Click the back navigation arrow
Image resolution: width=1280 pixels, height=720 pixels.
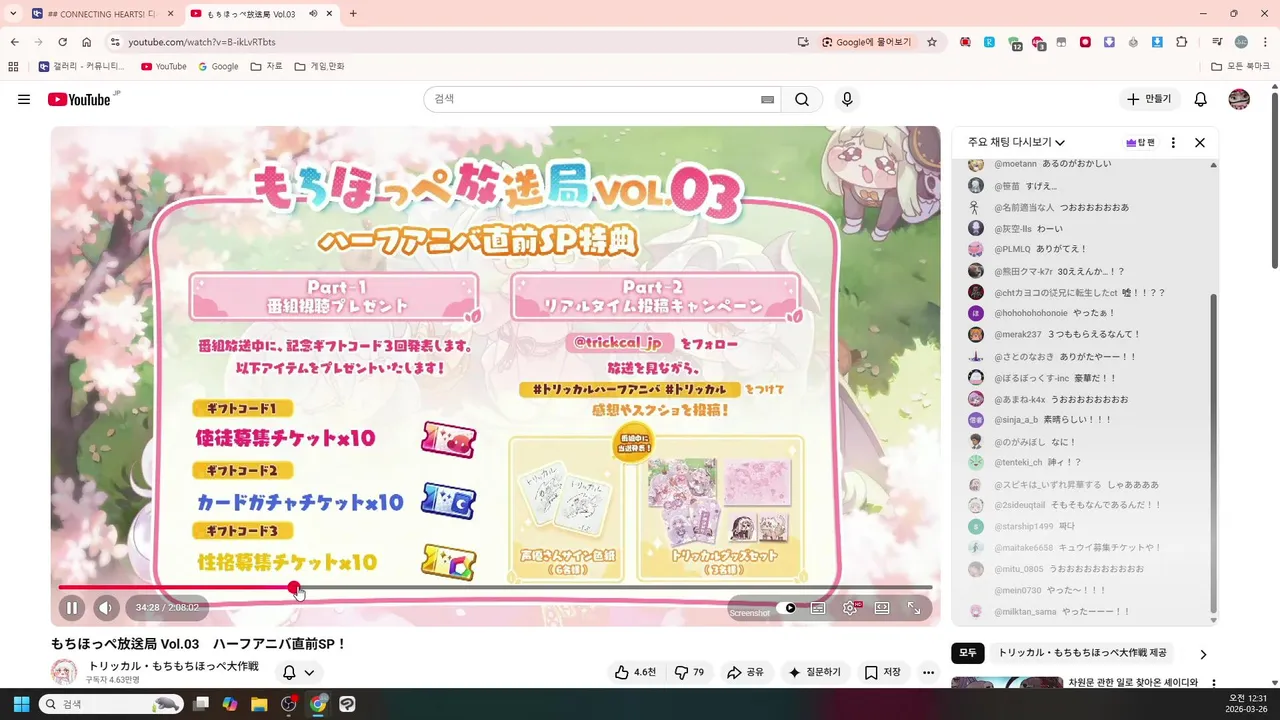pos(14,42)
